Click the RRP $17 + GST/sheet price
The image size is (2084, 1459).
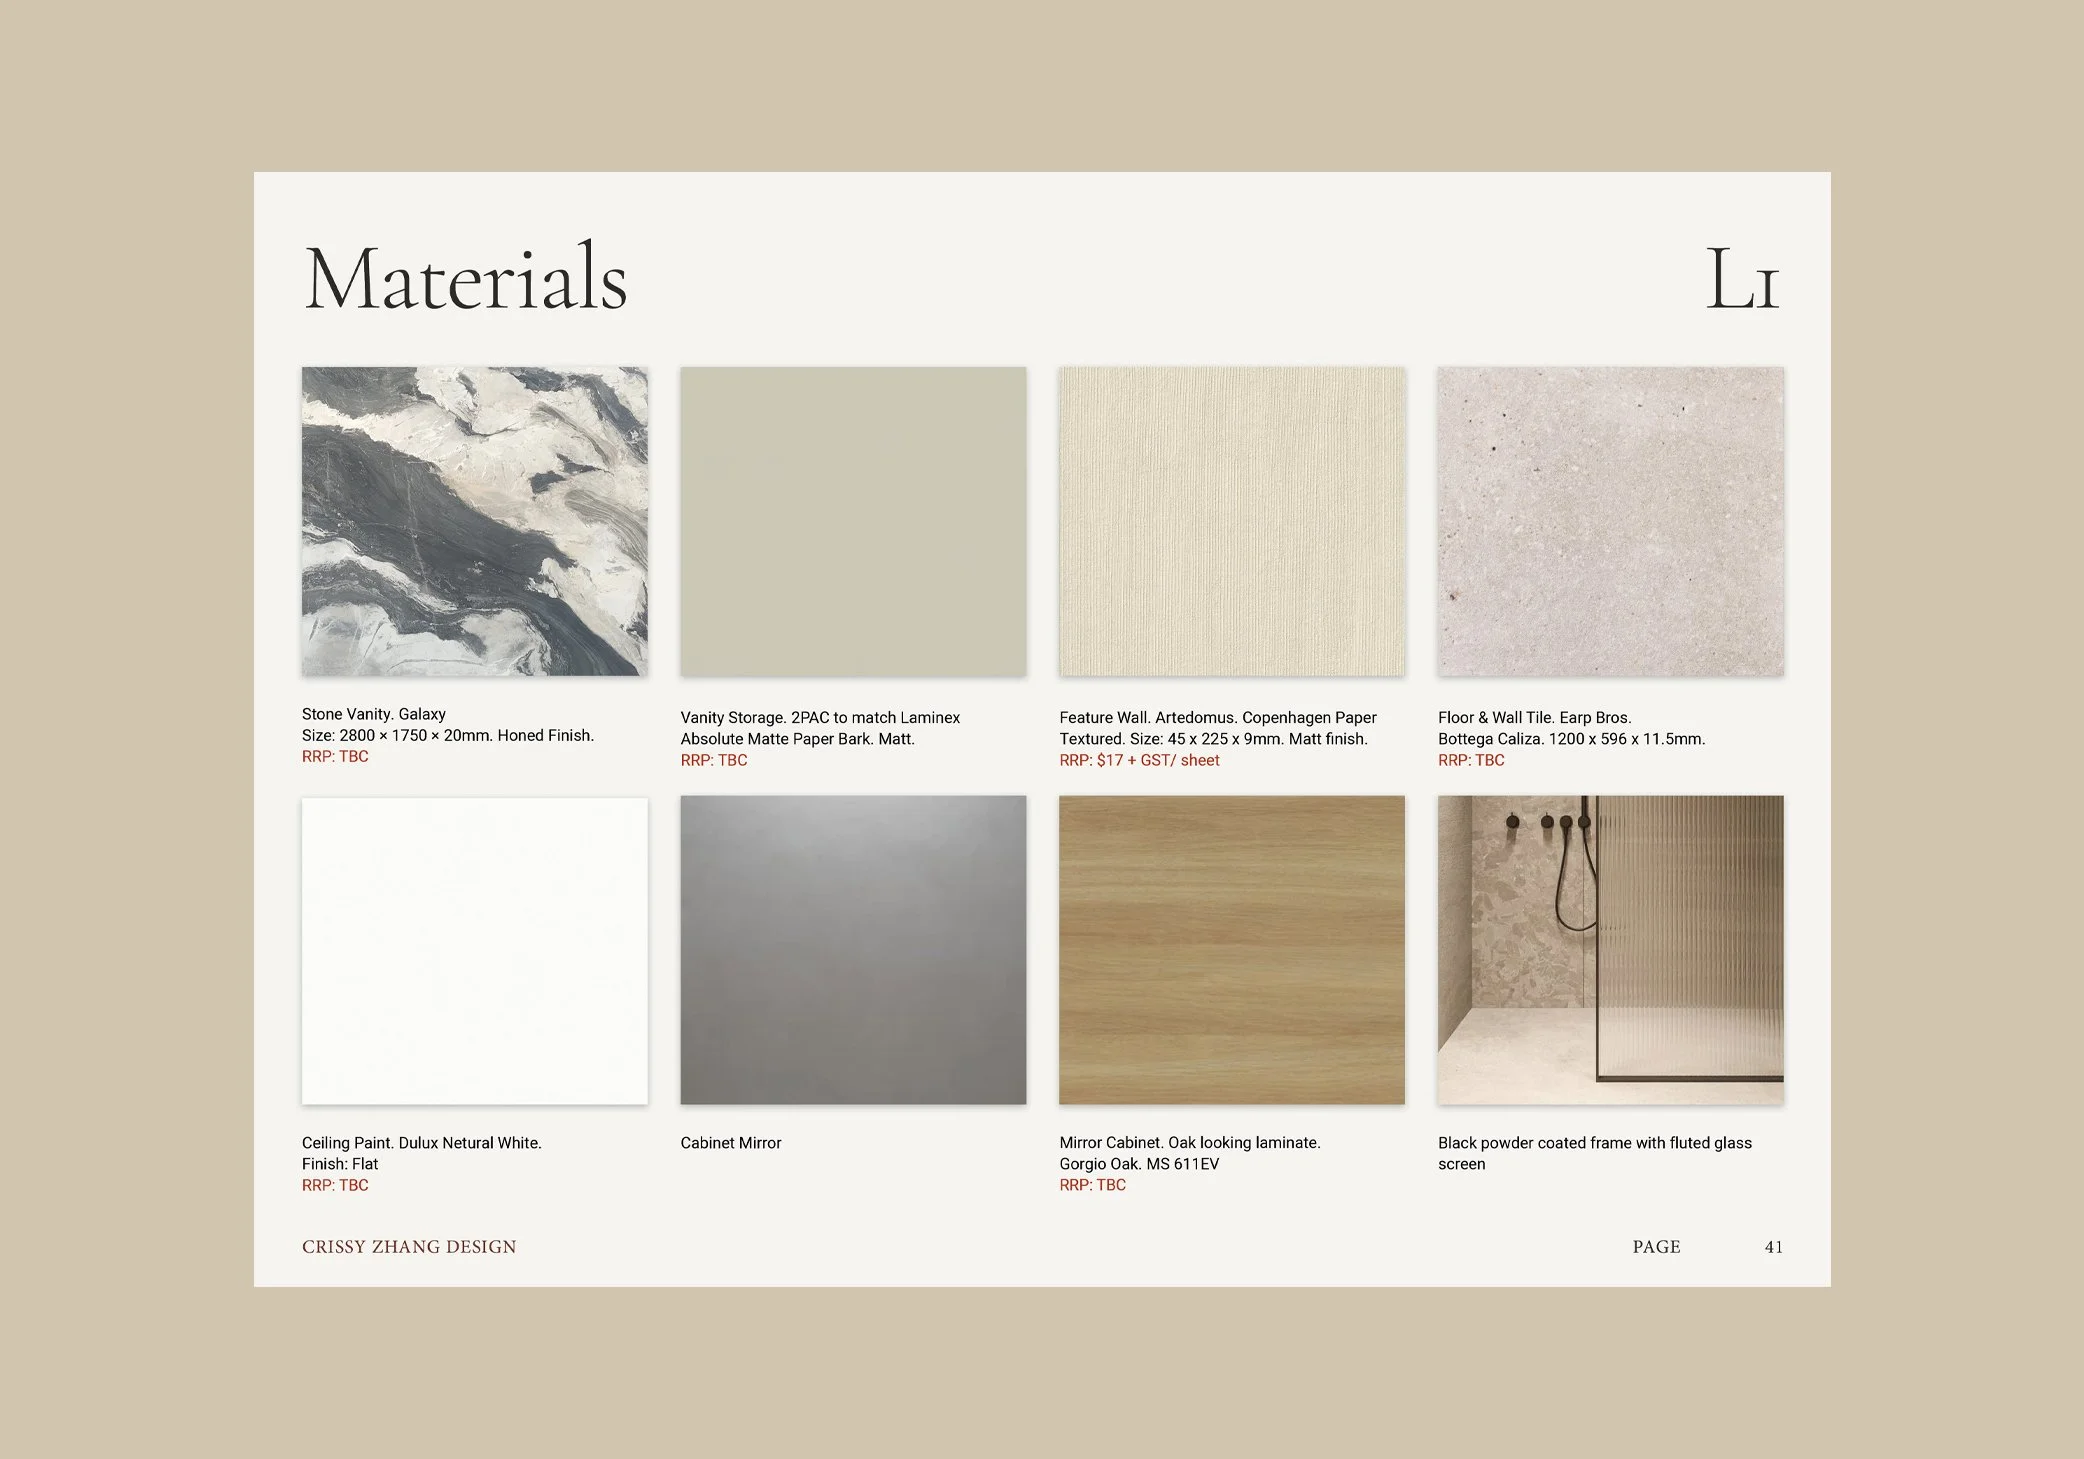click(1139, 760)
